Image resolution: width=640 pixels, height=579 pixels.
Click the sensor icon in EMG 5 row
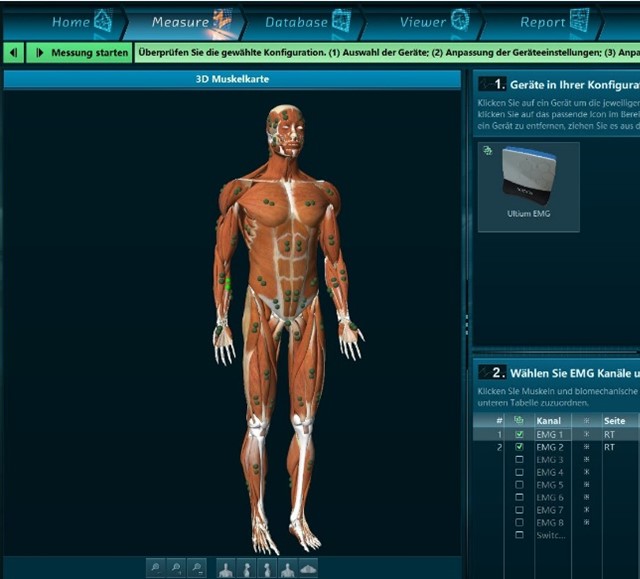[x=587, y=485]
